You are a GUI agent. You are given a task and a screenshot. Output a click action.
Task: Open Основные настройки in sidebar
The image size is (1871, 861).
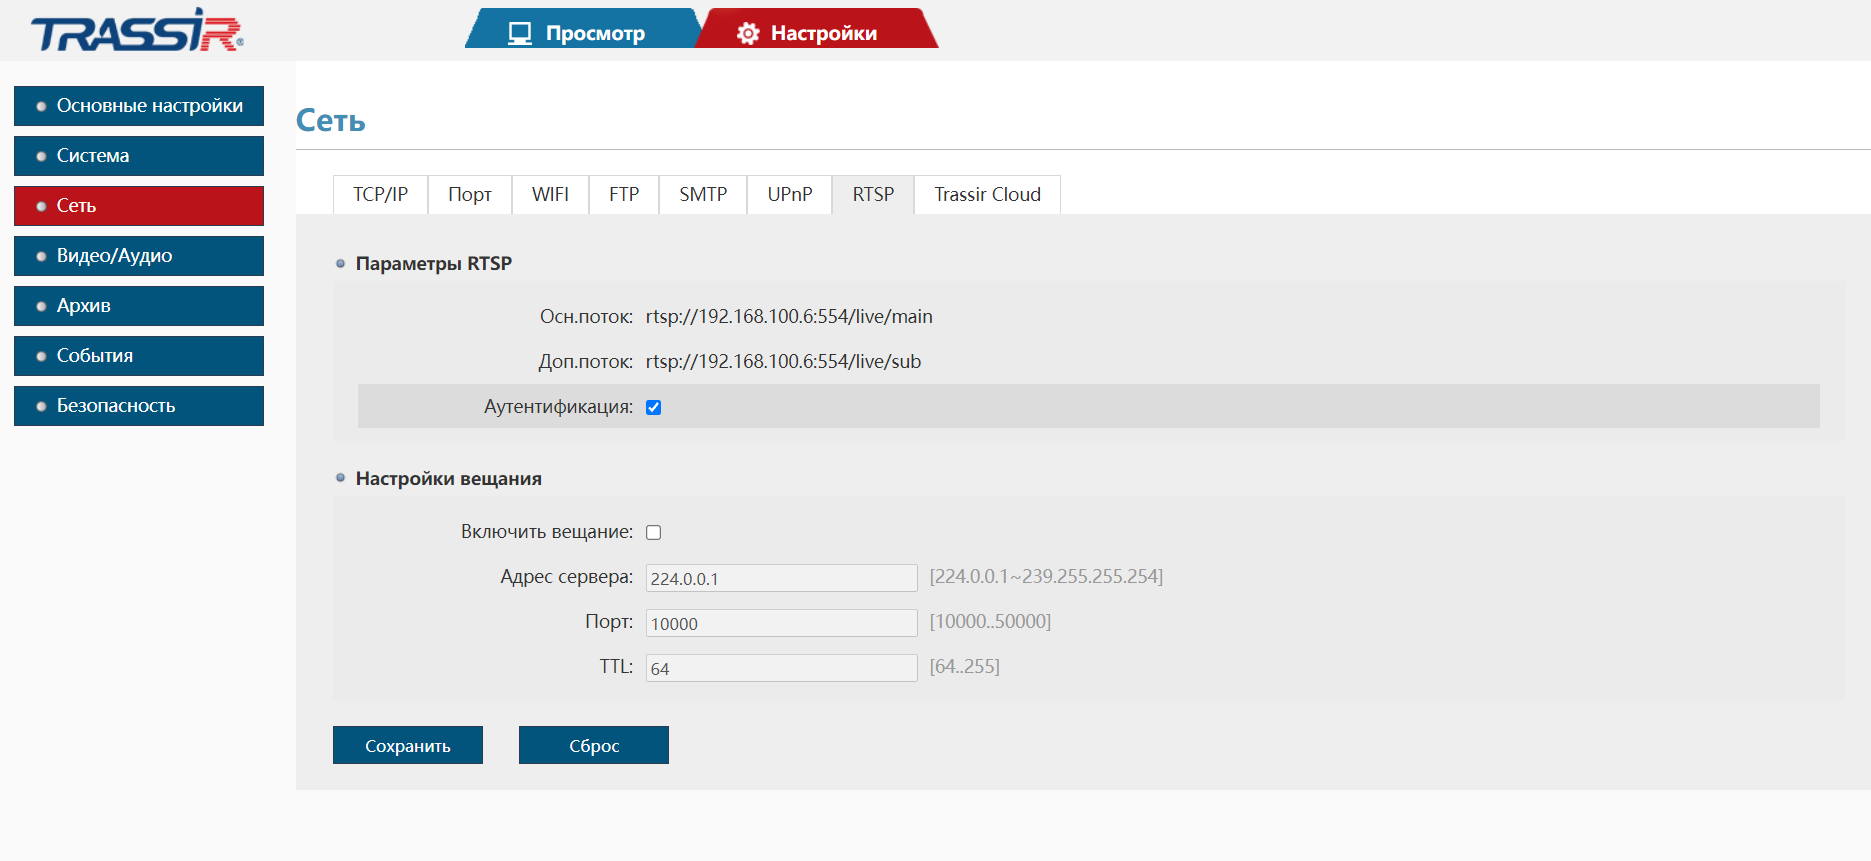tap(139, 106)
